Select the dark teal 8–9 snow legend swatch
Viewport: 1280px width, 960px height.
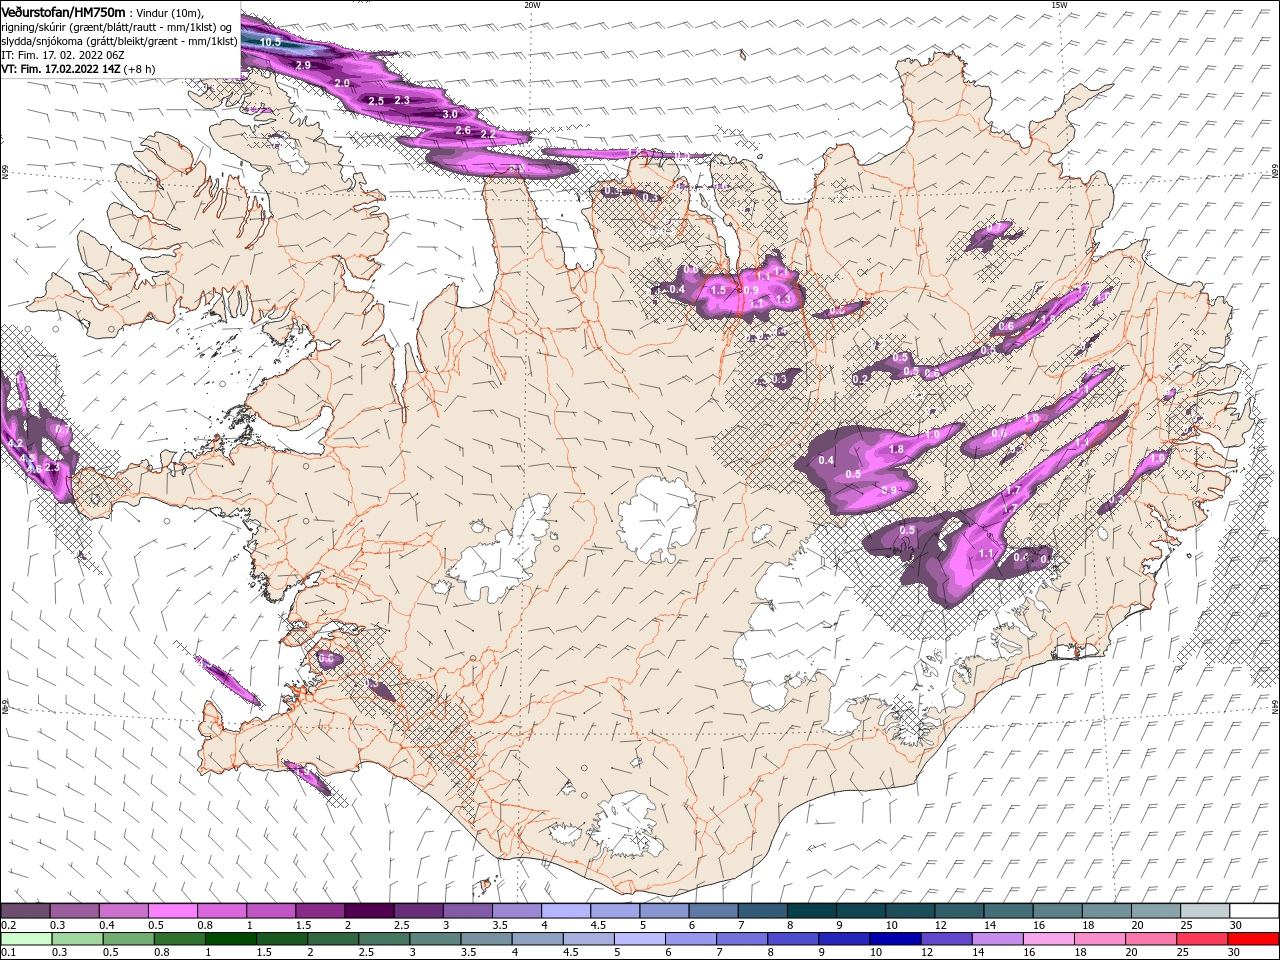(812, 910)
